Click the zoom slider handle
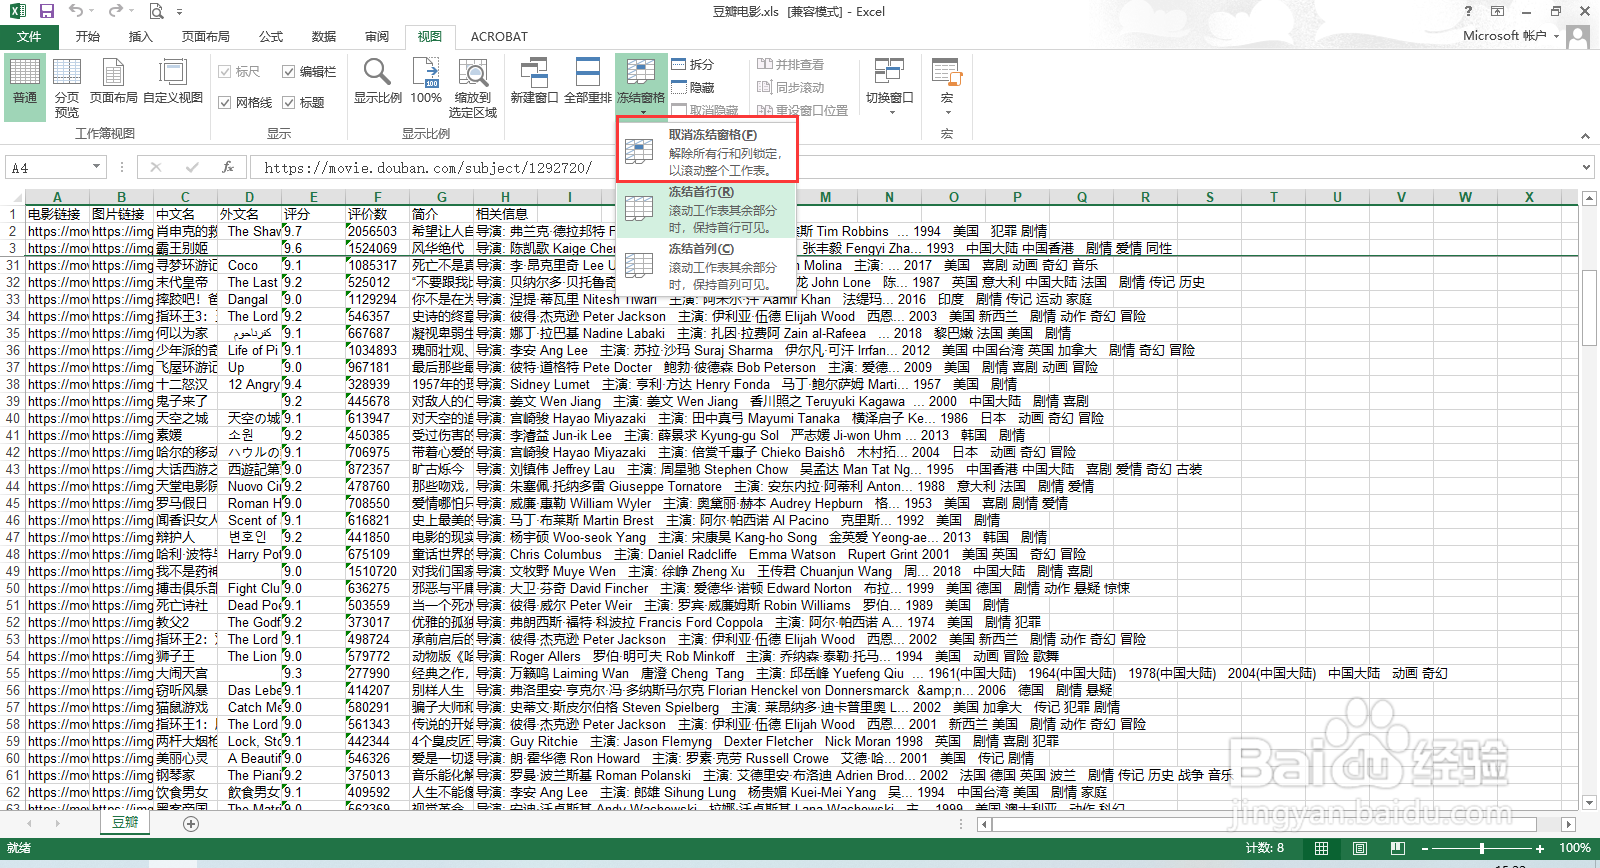Image resolution: width=1600 pixels, height=868 pixels. click(1482, 848)
